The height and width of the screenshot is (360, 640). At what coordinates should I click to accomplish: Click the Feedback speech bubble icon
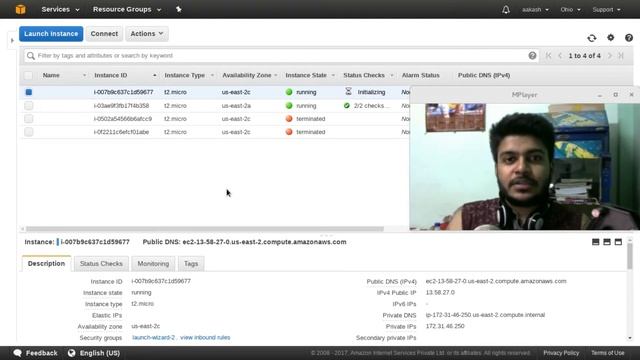click(x=18, y=353)
